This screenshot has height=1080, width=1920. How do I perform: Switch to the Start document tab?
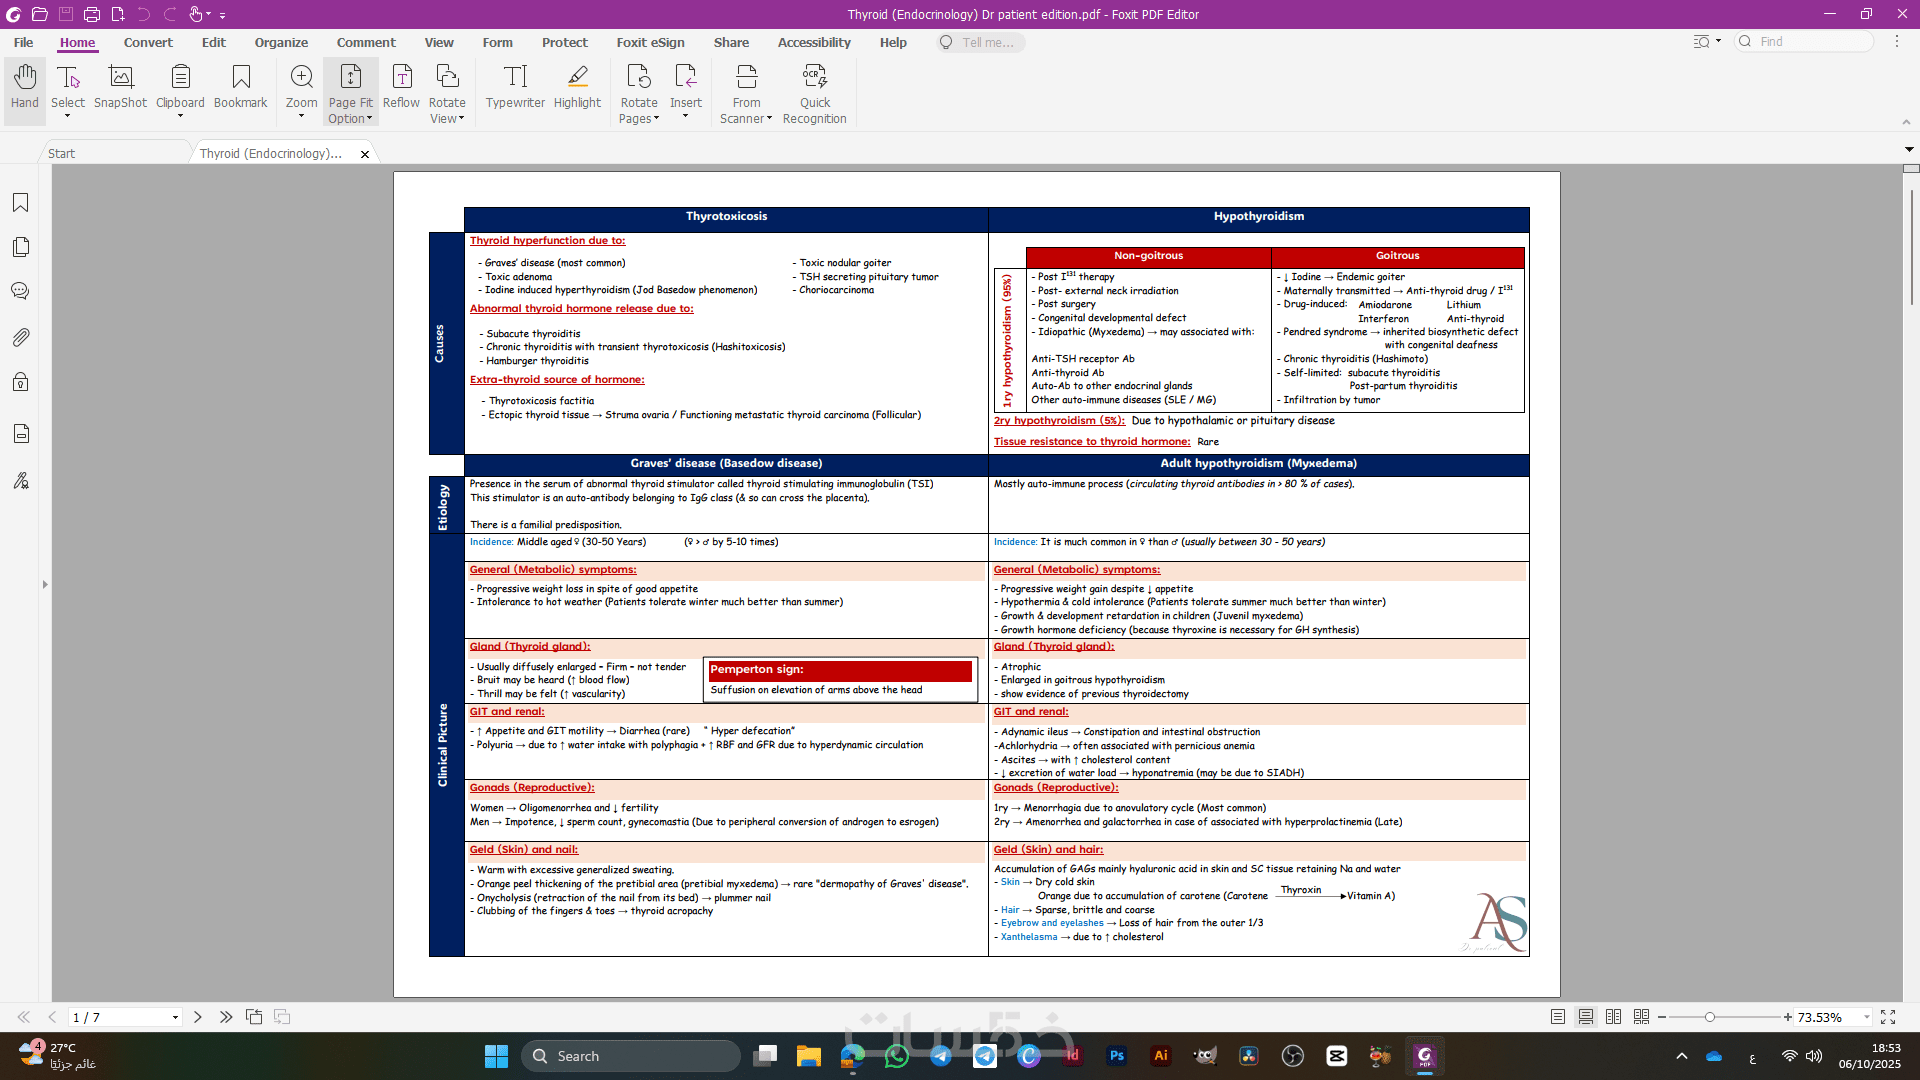tap(62, 153)
